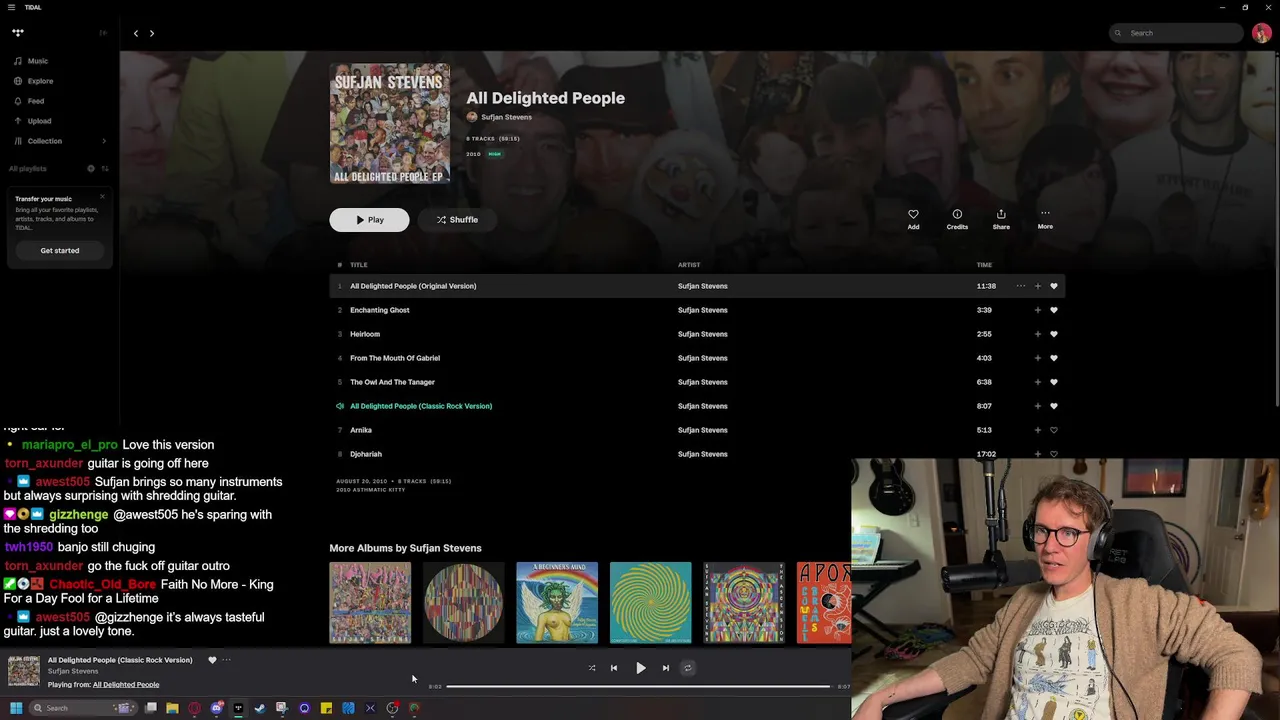Viewport: 1280px width, 720px height.
Task: Open Sufjan Stevens artist link on Arnika row
Action: (702, 430)
